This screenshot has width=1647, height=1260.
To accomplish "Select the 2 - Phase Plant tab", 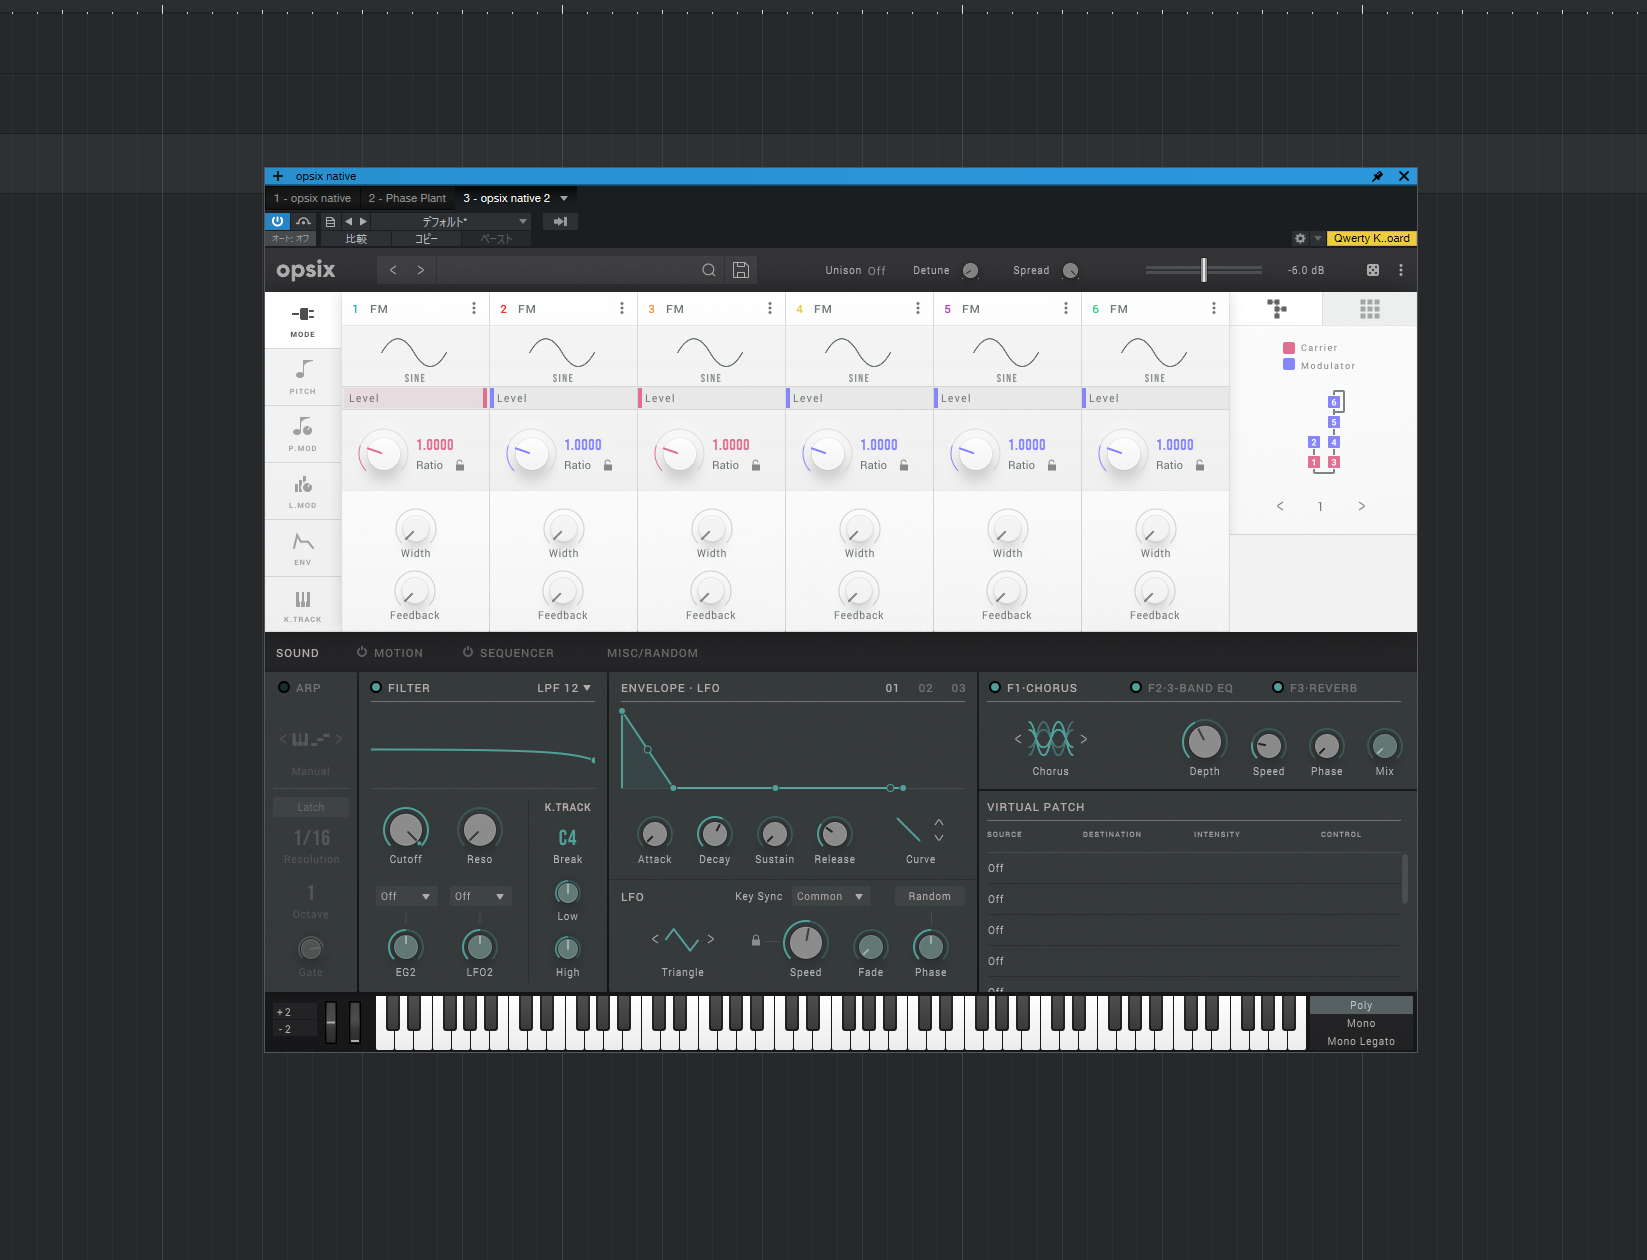I will coord(407,198).
